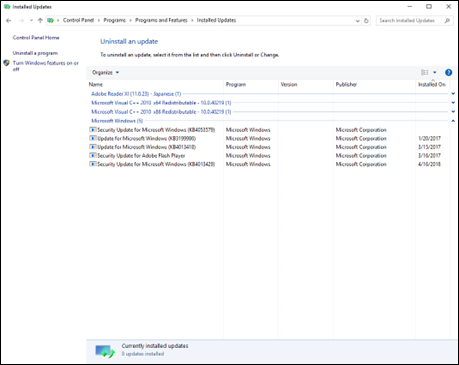Viewport: 459px width, 365px height.
Task: Select Security Update KB4013429 row
Action: 269,164
